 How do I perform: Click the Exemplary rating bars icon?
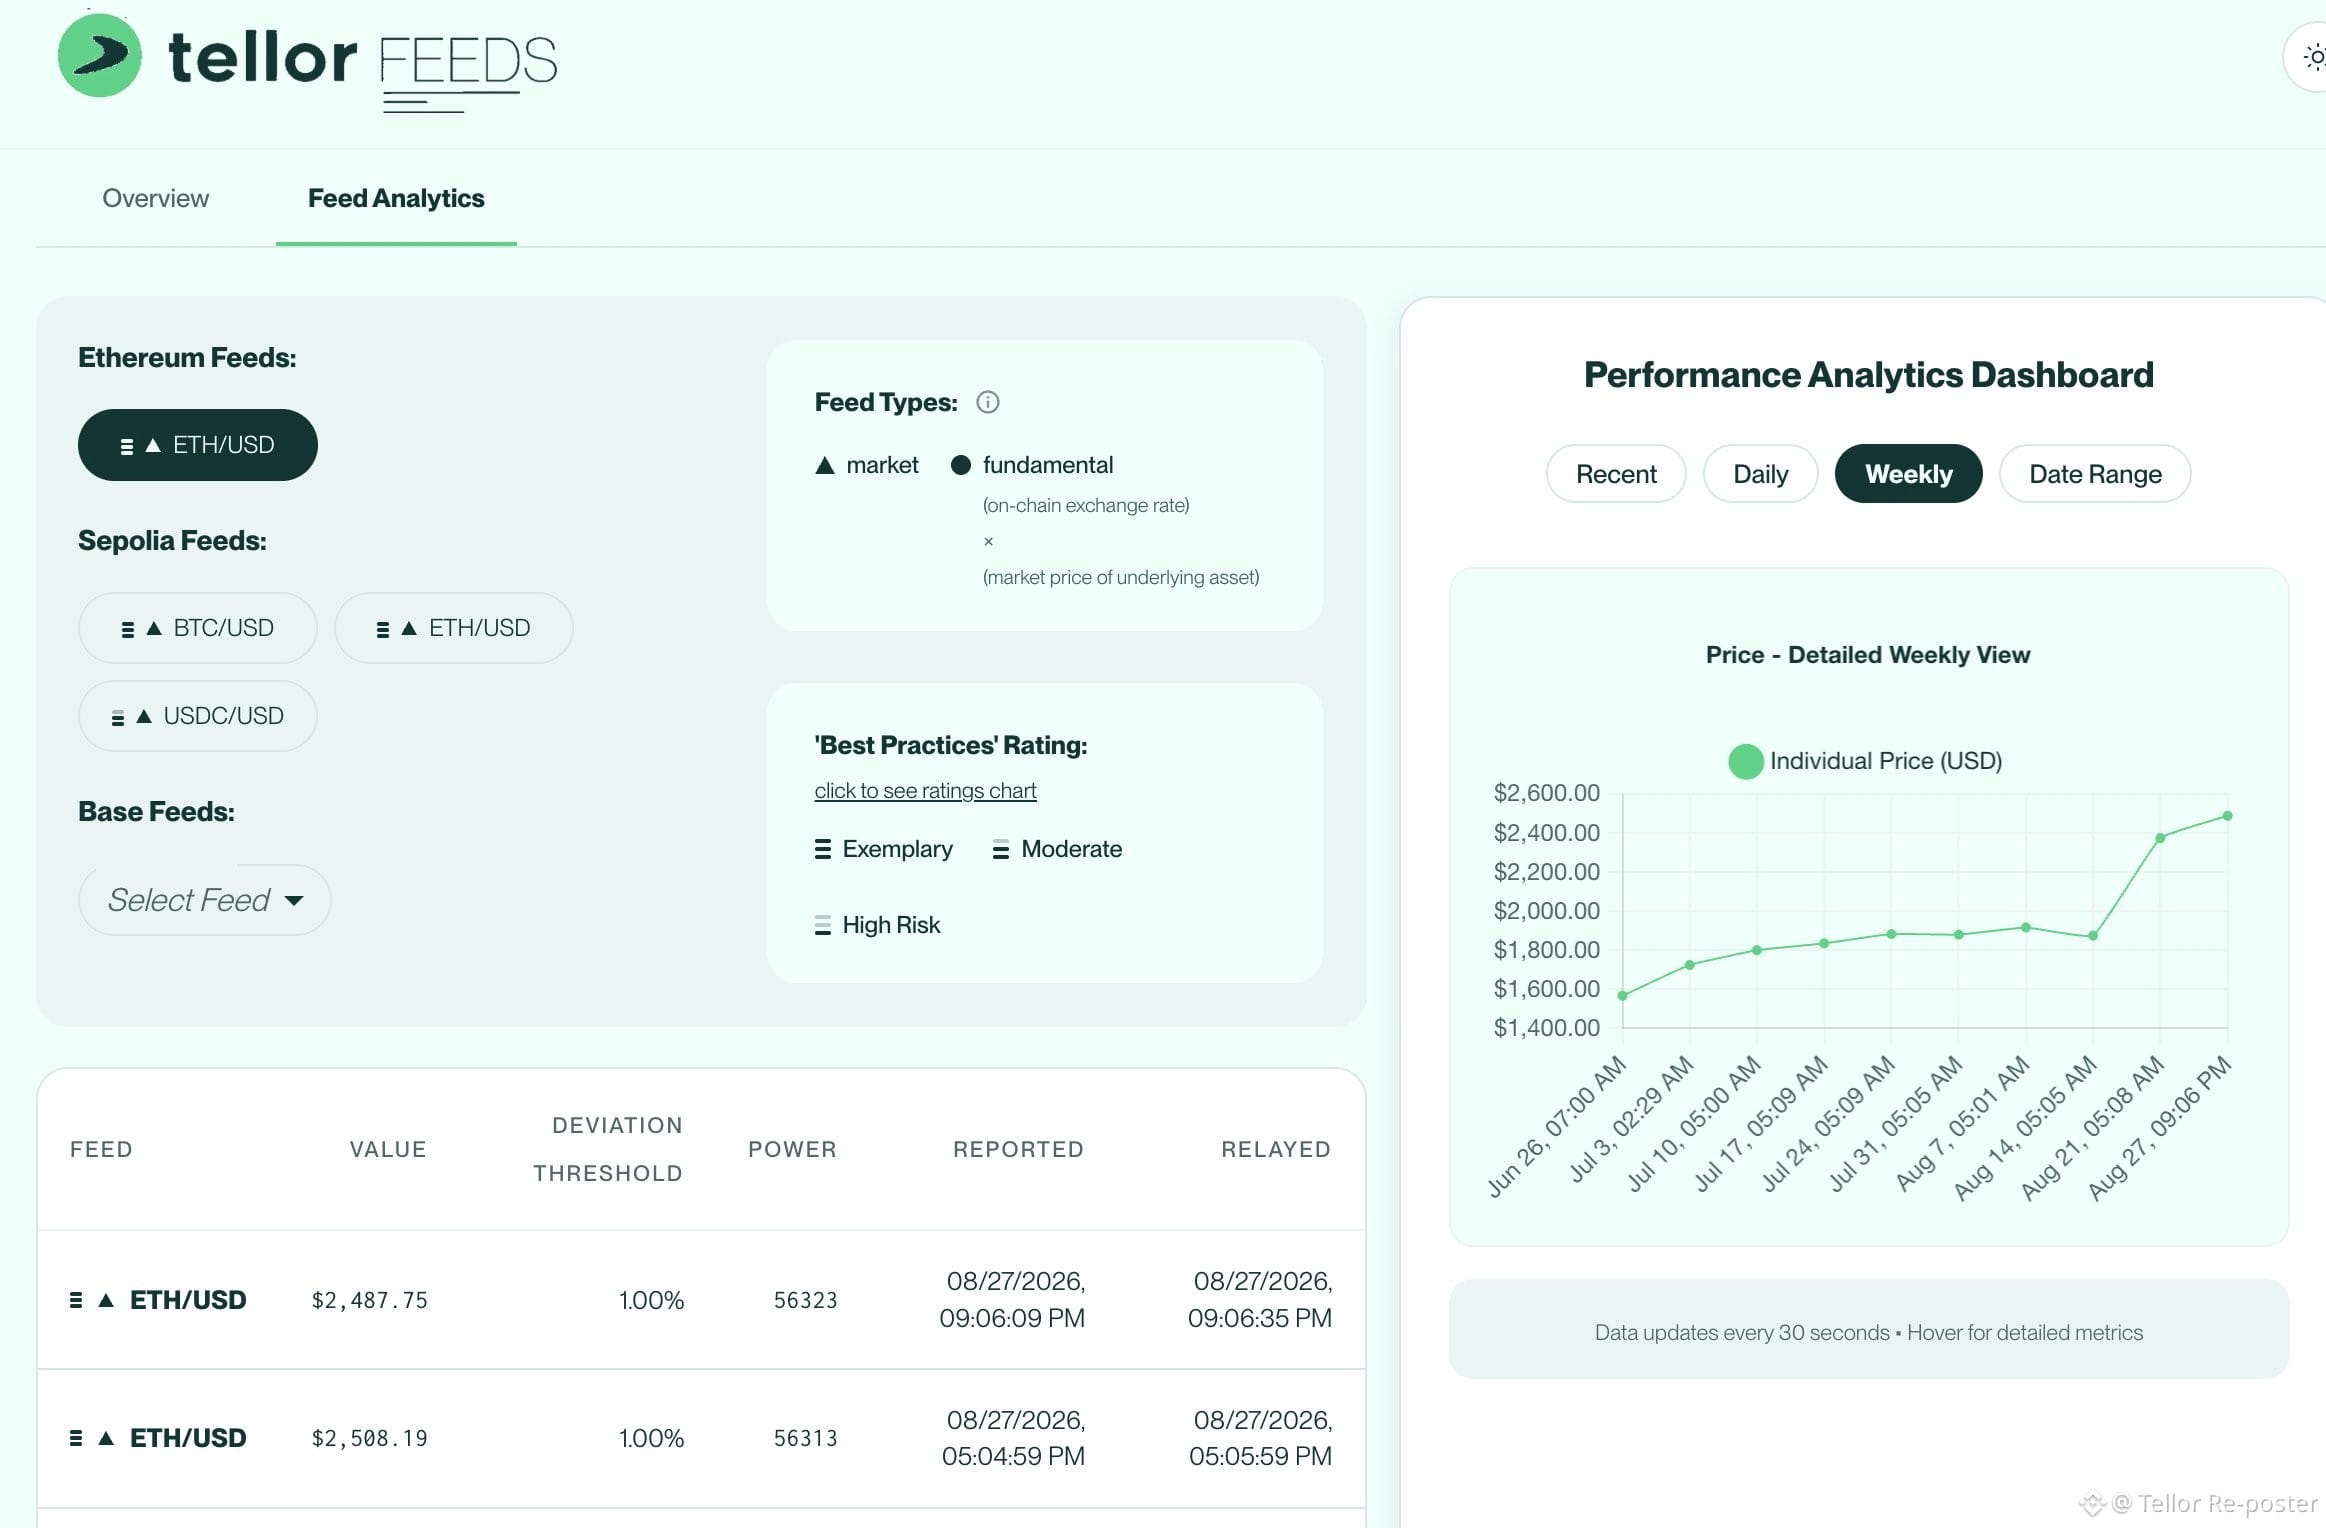click(823, 849)
